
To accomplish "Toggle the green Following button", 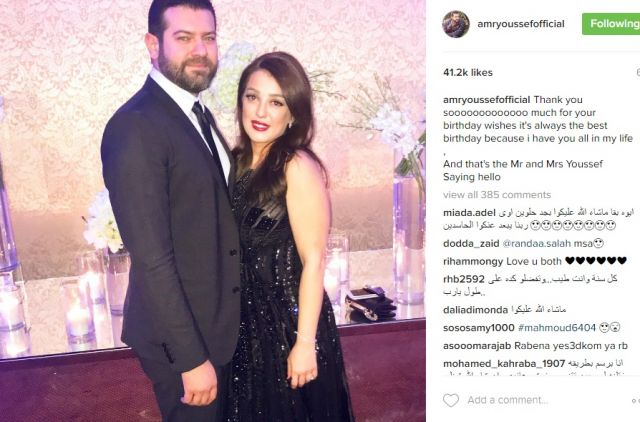I will tap(611, 24).
